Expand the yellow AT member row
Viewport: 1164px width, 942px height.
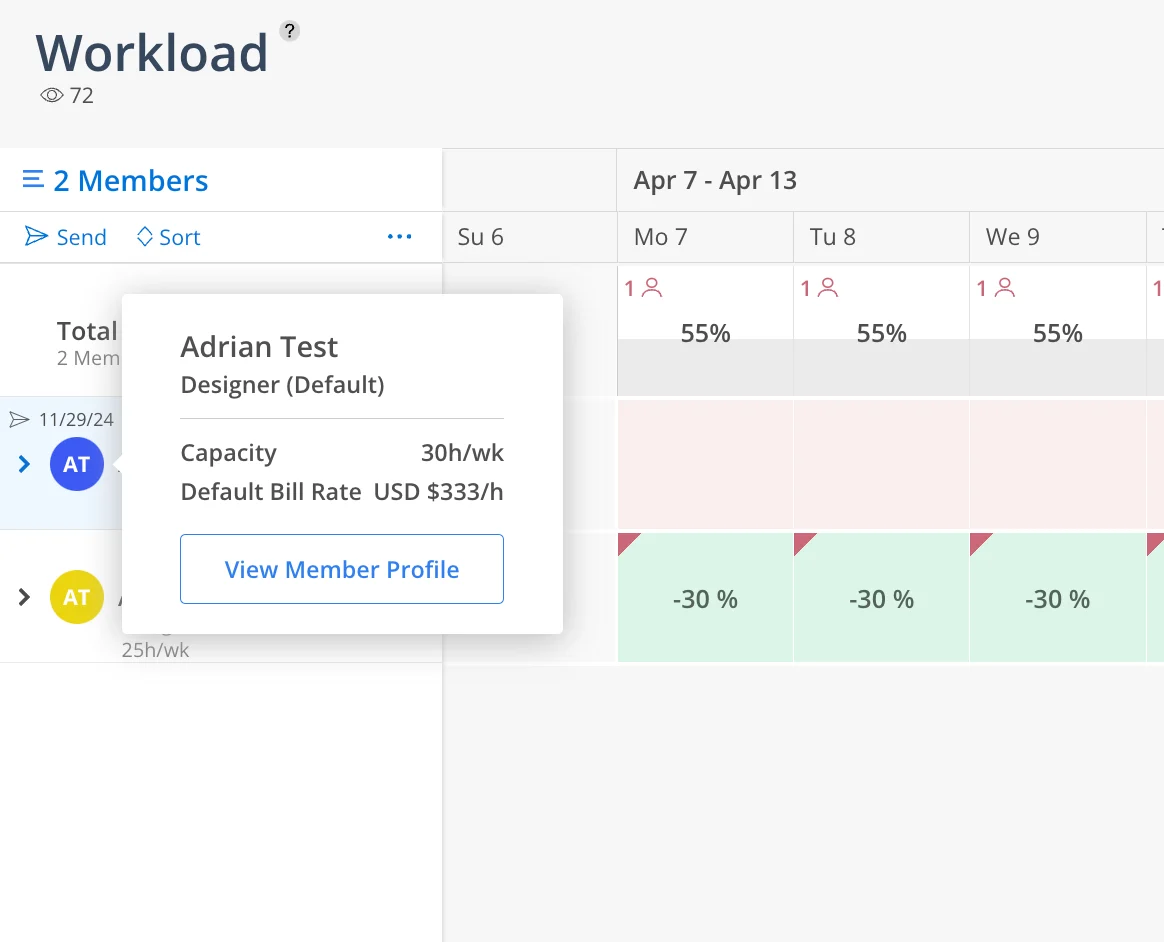pyautogui.click(x=25, y=597)
